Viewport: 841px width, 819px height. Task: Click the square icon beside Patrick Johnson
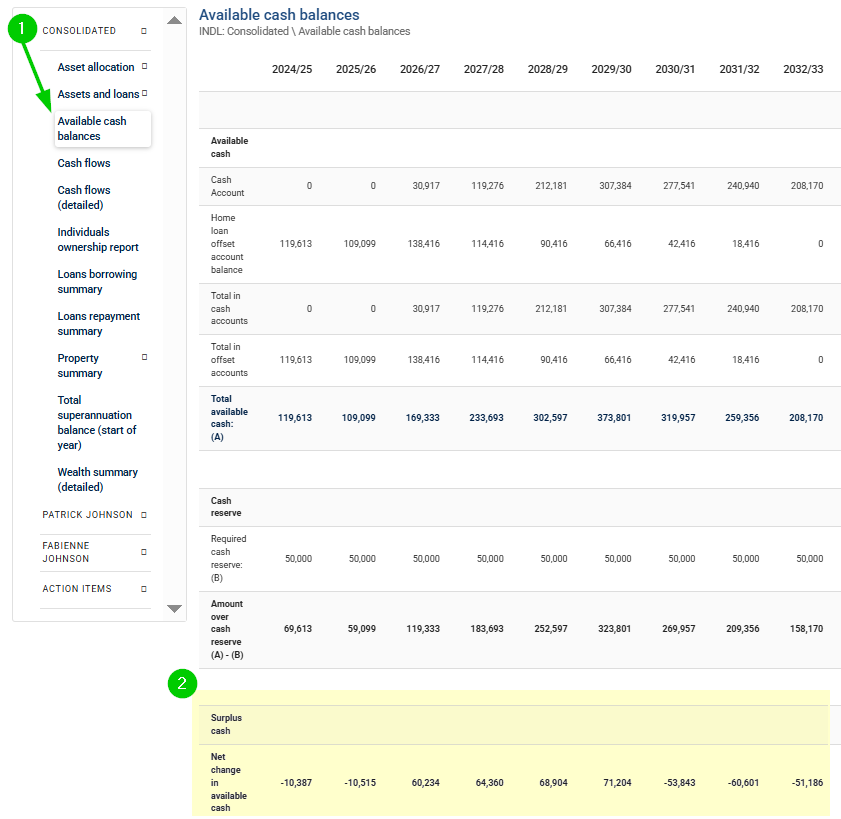tap(144, 515)
